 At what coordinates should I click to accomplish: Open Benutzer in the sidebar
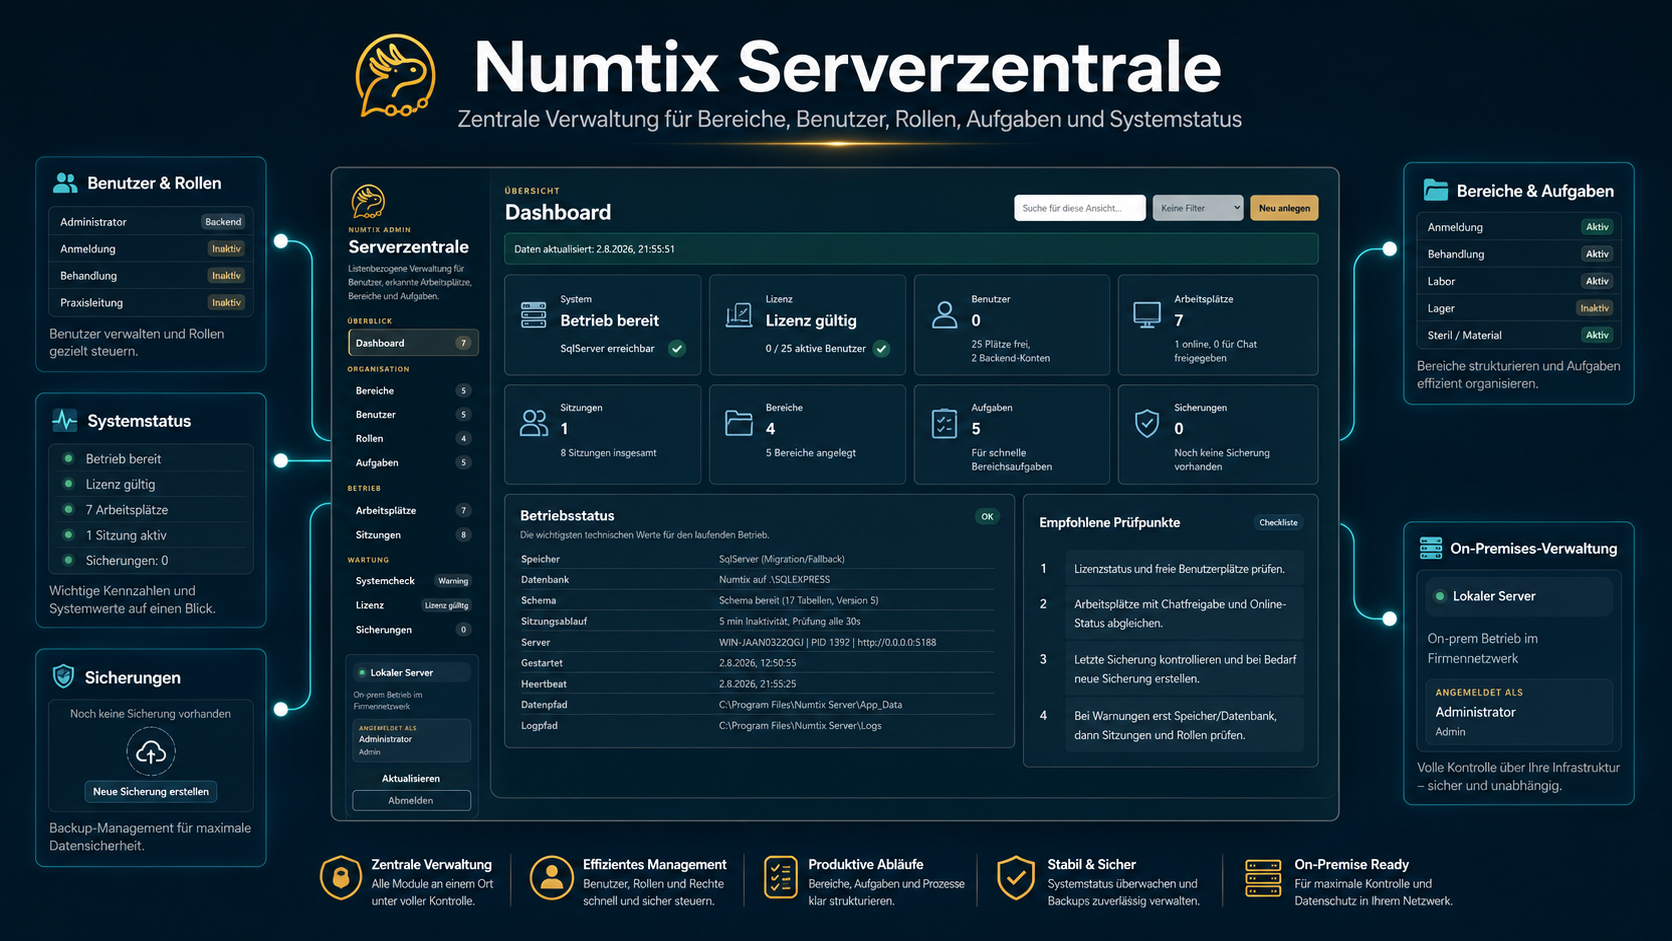412,415
